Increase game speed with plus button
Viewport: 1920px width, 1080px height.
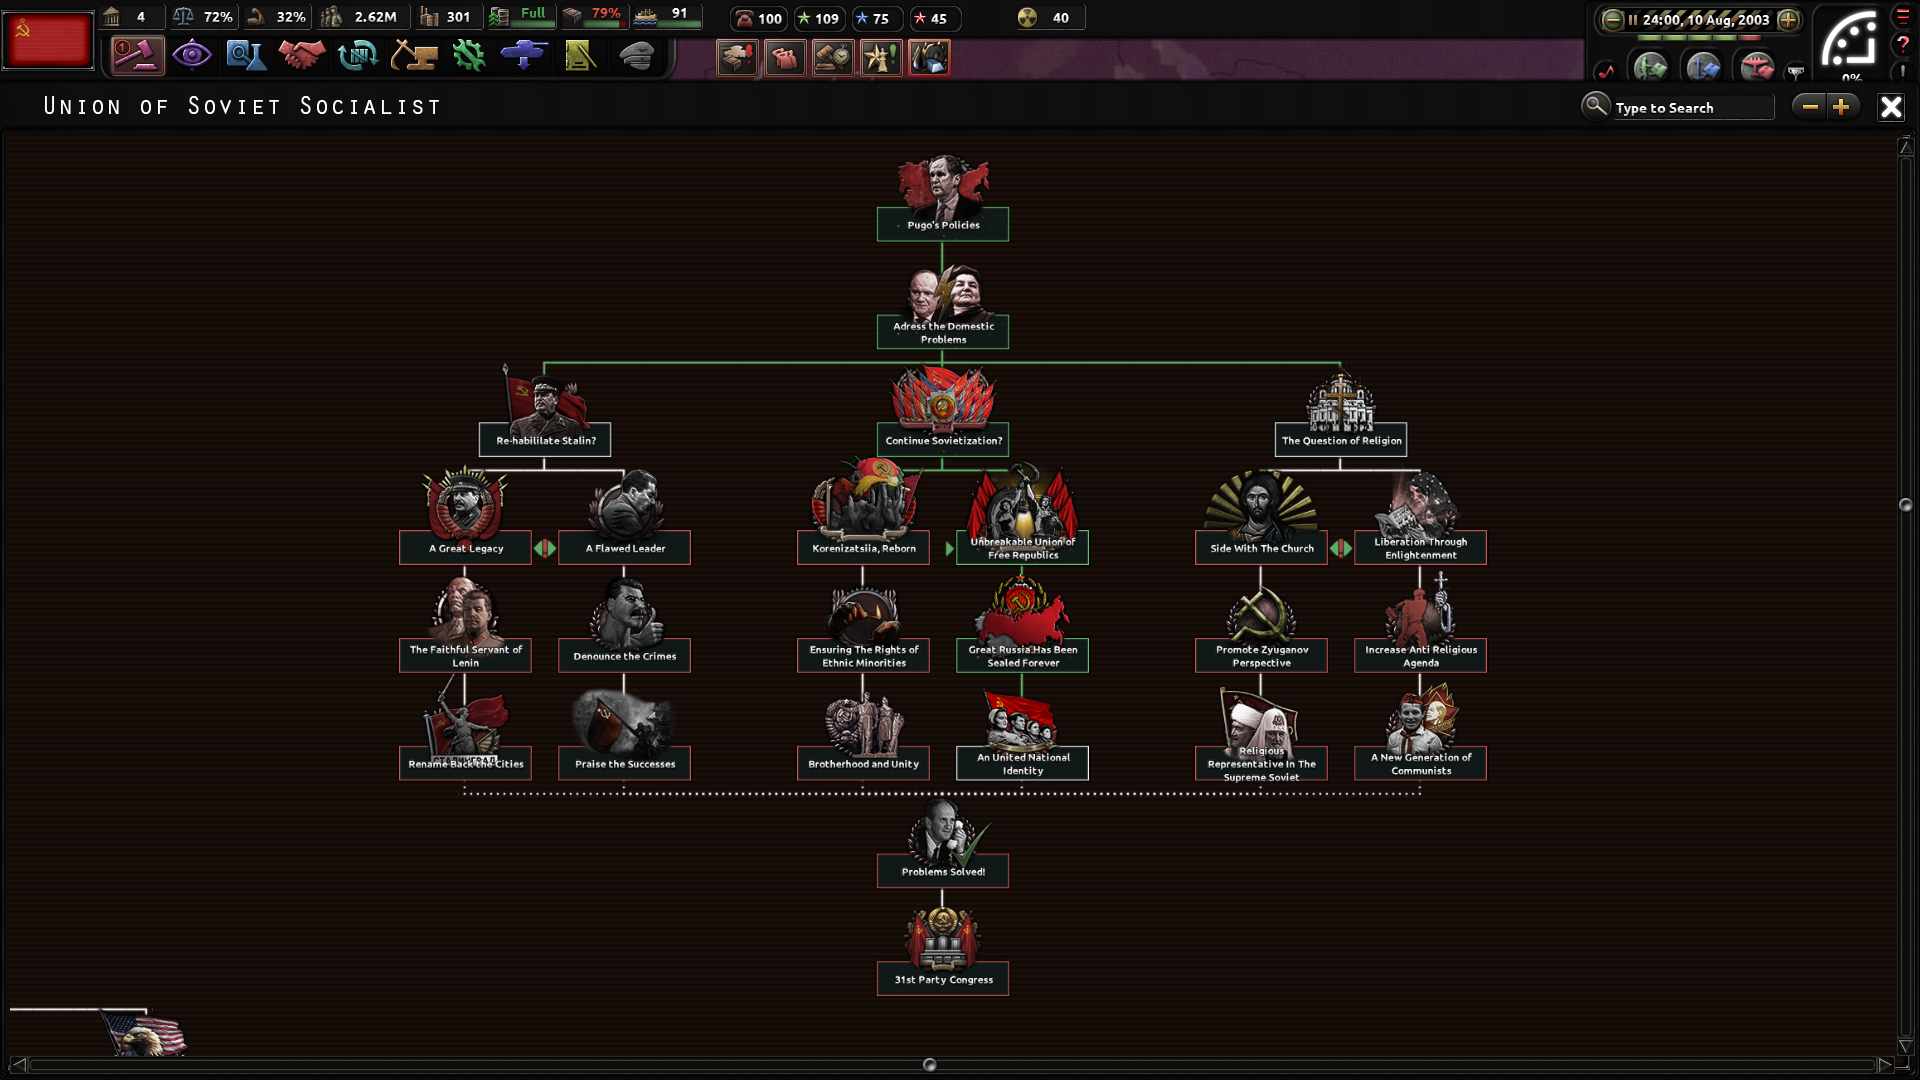[x=1789, y=19]
